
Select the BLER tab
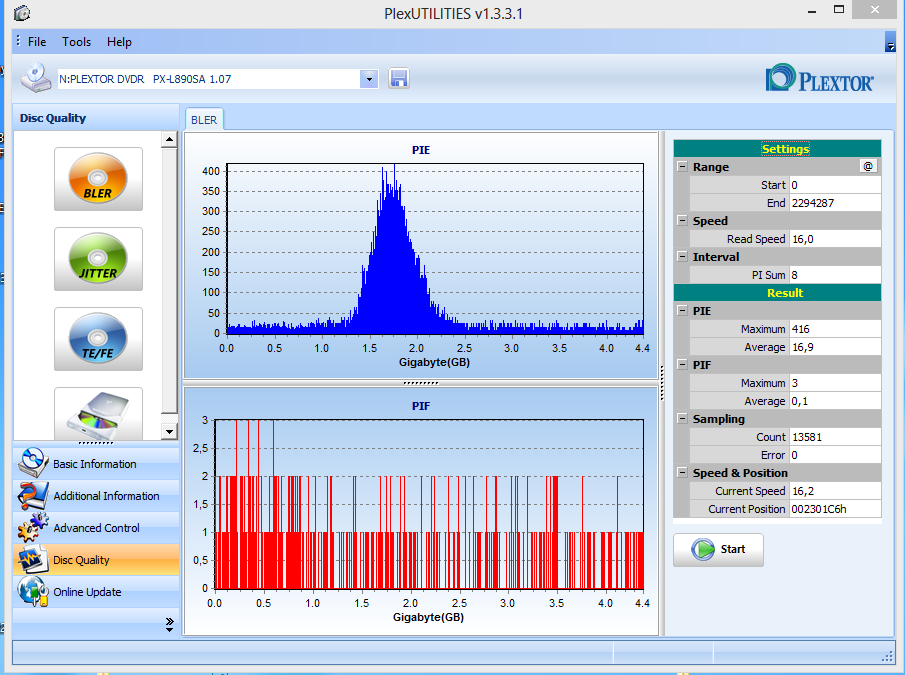(x=204, y=119)
